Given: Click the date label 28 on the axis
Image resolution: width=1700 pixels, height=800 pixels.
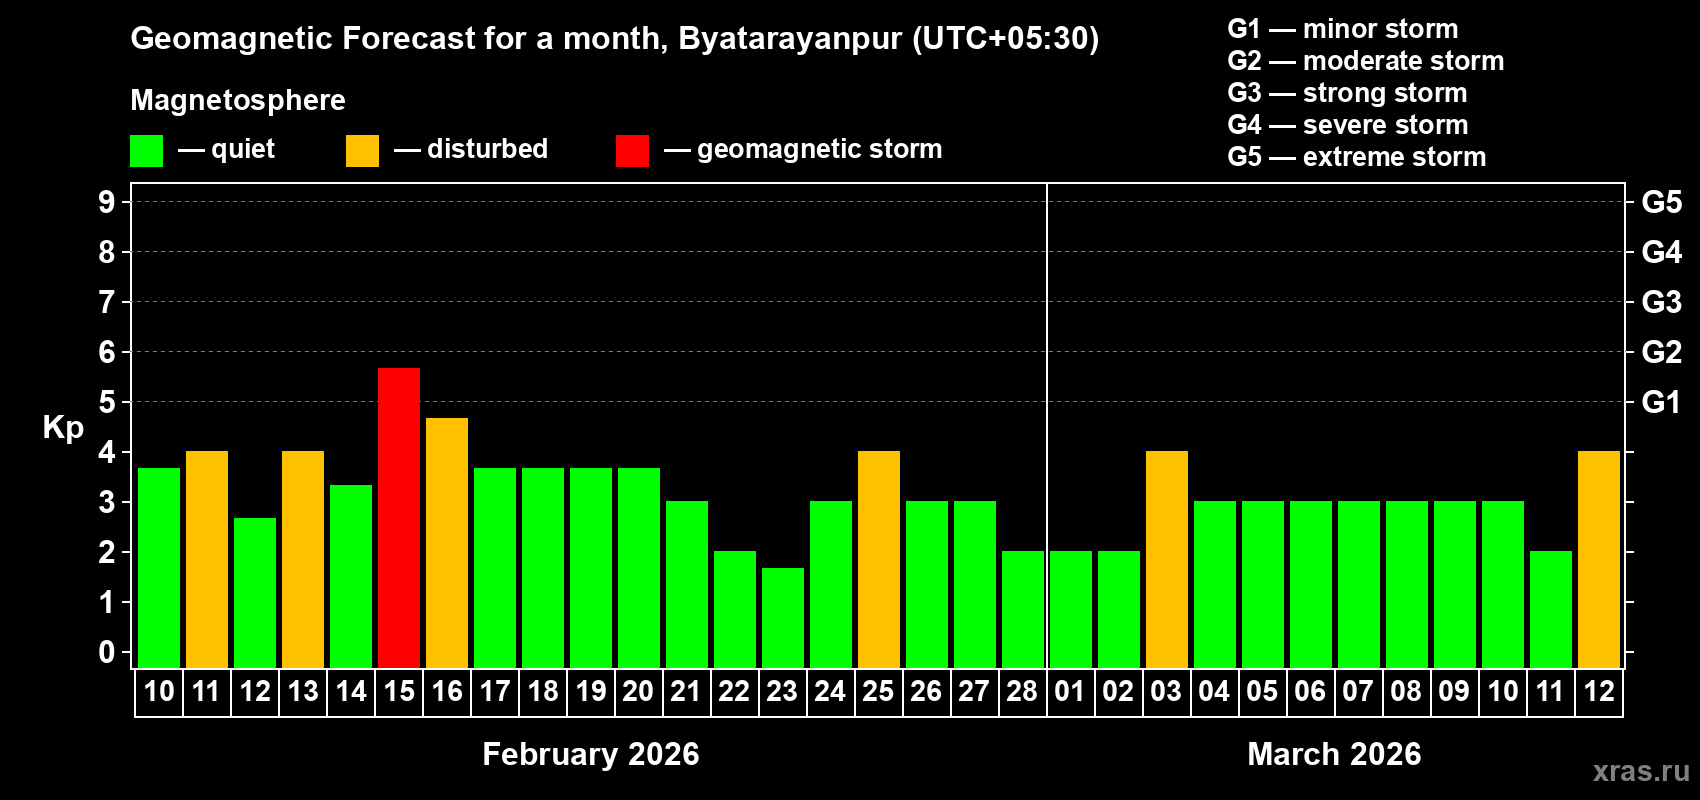Looking at the screenshot, I should 1022,692.
